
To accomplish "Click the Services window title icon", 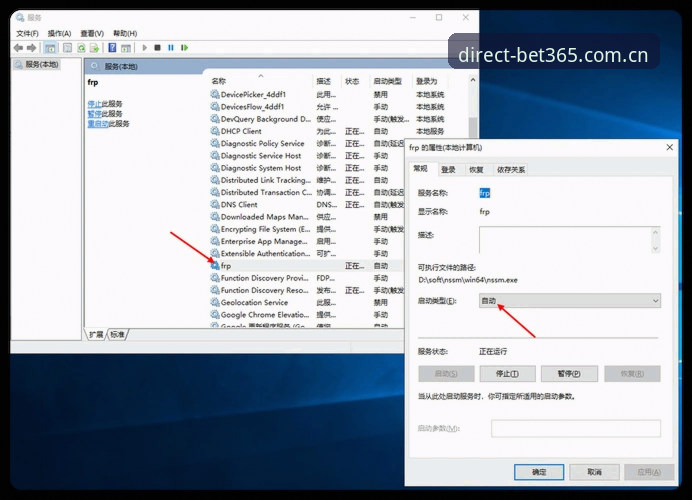I will click(20, 18).
